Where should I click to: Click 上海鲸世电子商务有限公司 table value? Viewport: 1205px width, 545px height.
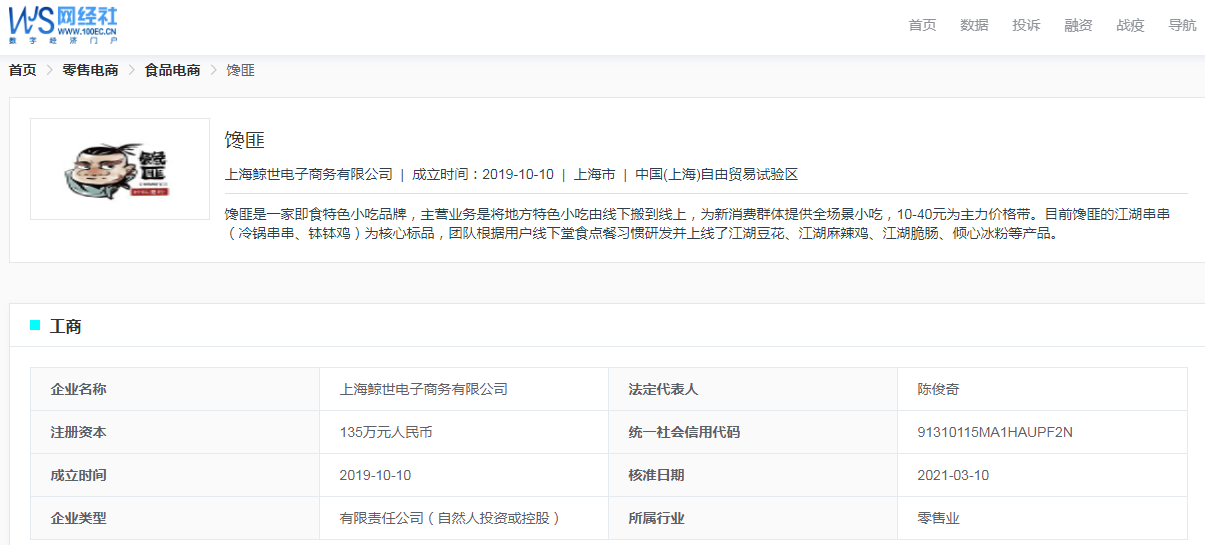point(424,389)
